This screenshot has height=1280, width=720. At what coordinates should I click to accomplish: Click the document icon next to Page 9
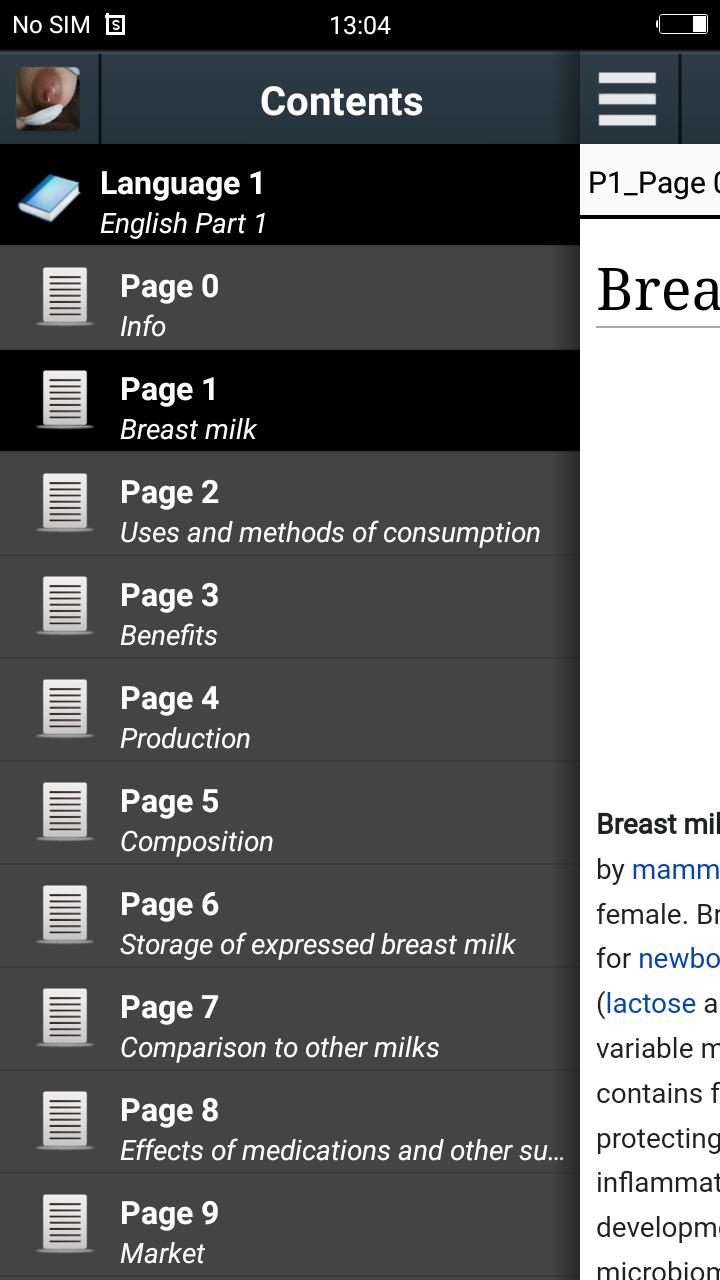[65, 1223]
